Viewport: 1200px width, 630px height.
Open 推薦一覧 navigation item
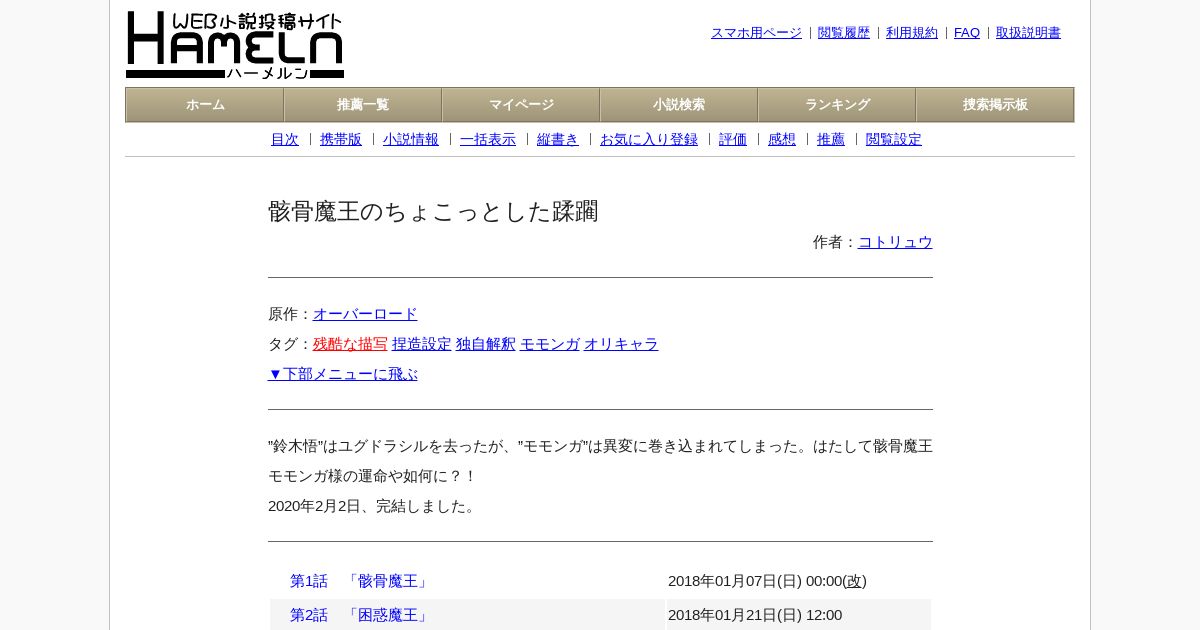click(x=363, y=105)
